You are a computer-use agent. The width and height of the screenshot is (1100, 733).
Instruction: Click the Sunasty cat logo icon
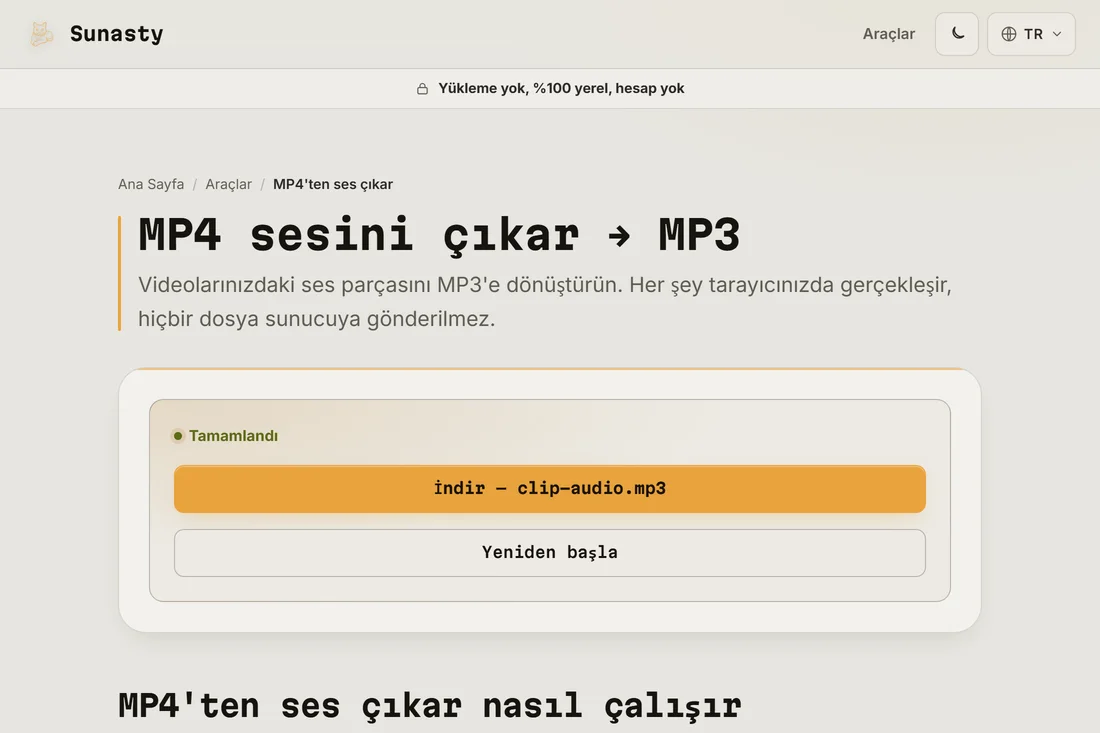point(41,34)
